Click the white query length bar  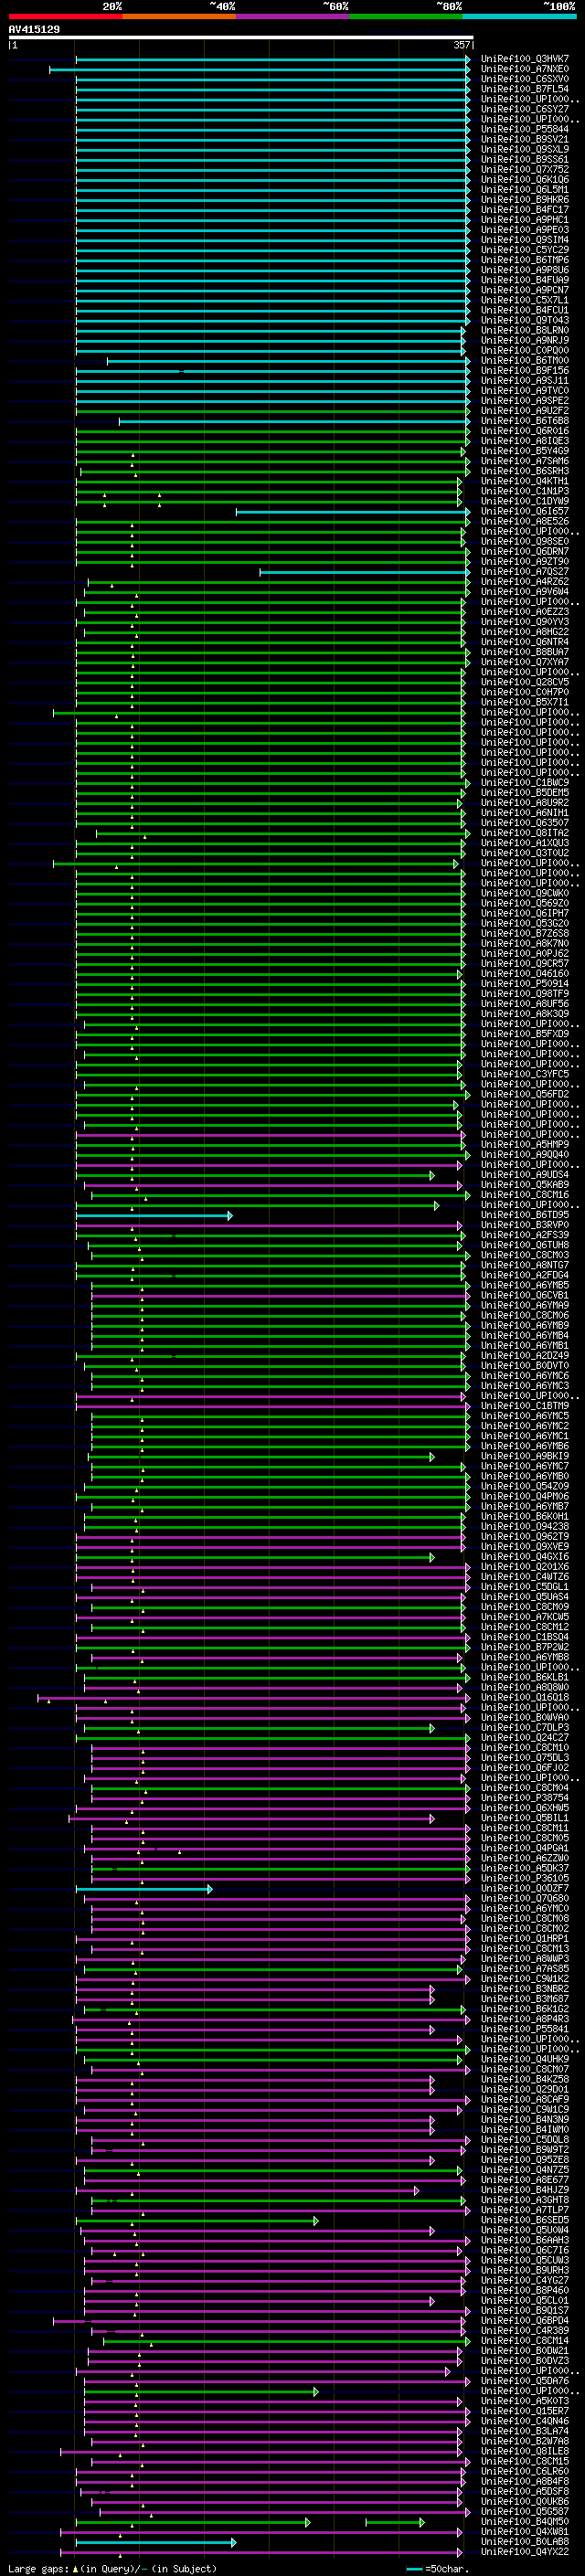pyautogui.click(x=241, y=38)
